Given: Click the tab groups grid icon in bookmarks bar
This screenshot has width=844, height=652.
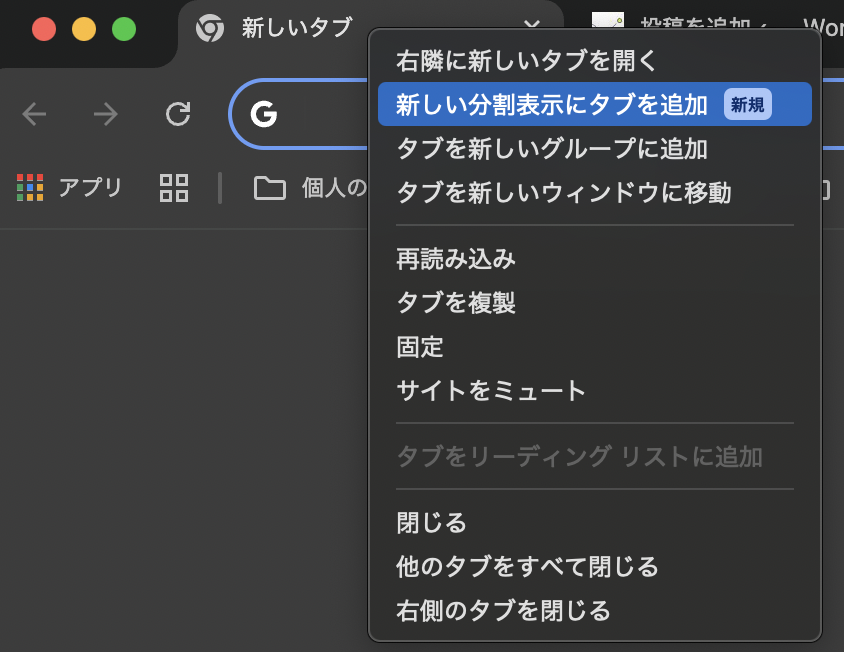Looking at the screenshot, I should 174,187.
